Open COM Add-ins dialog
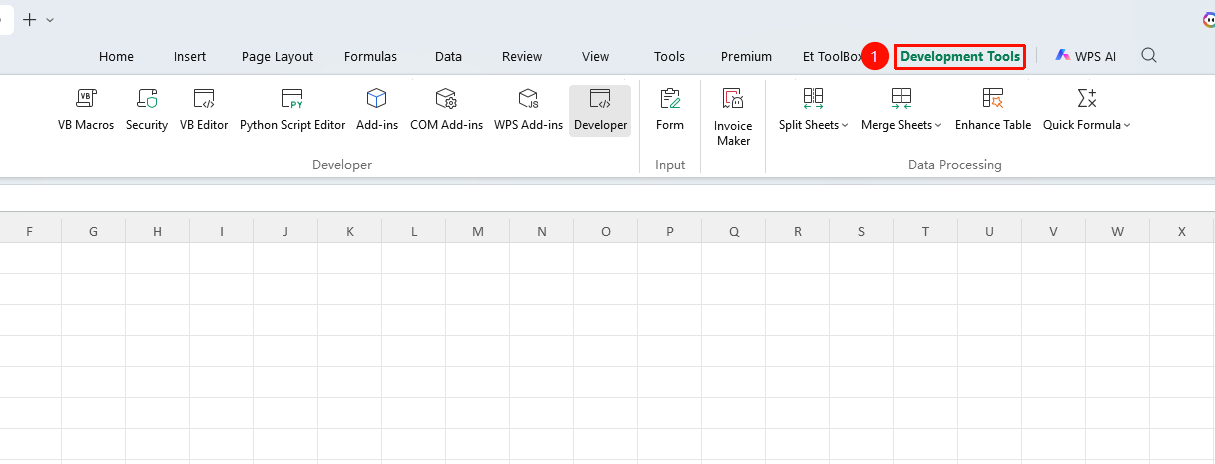1215x464 pixels. coord(446,111)
